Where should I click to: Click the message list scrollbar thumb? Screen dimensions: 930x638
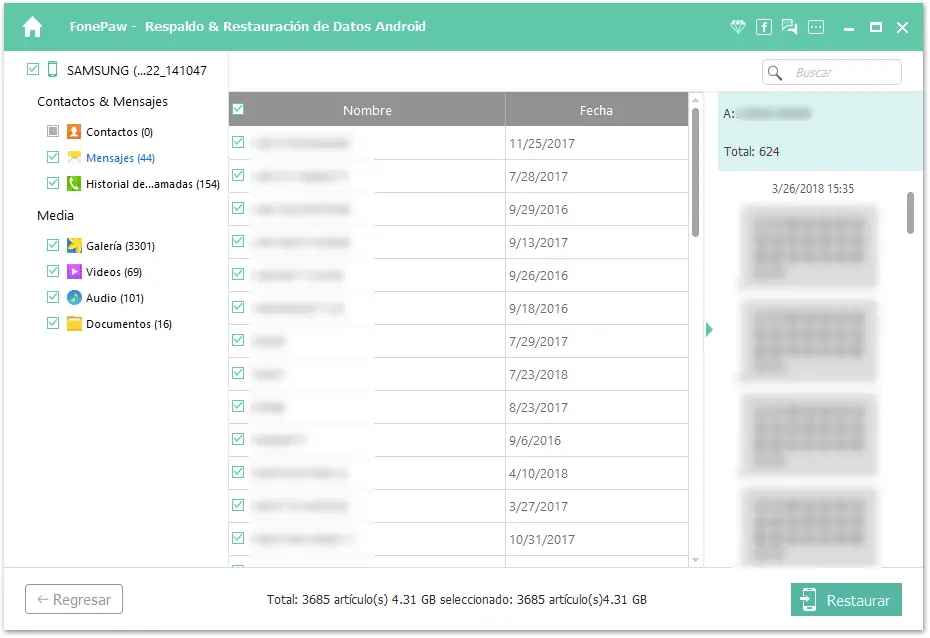tap(695, 173)
